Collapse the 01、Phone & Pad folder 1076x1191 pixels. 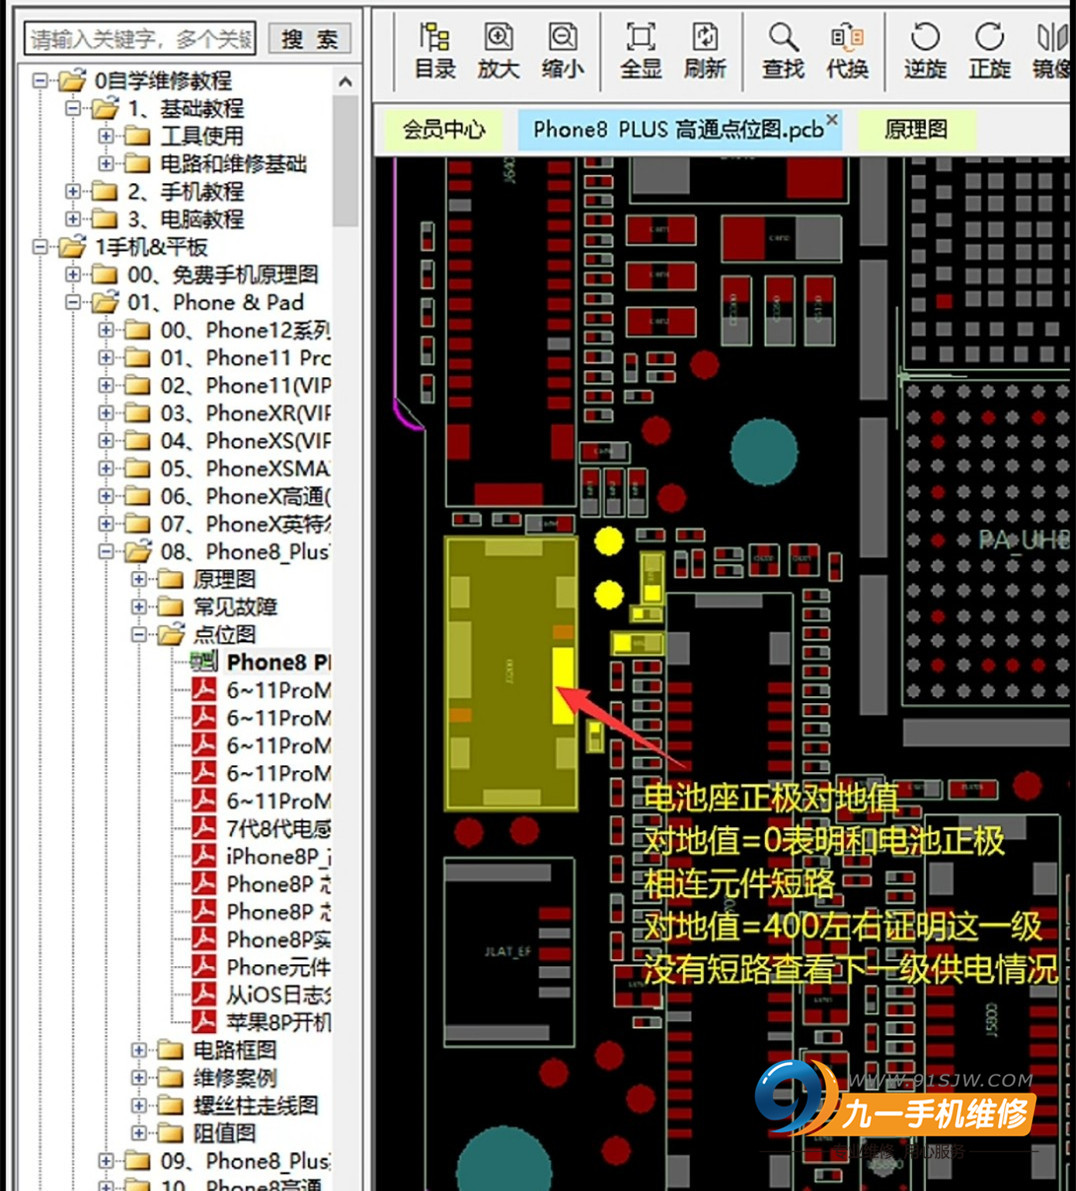(73, 302)
